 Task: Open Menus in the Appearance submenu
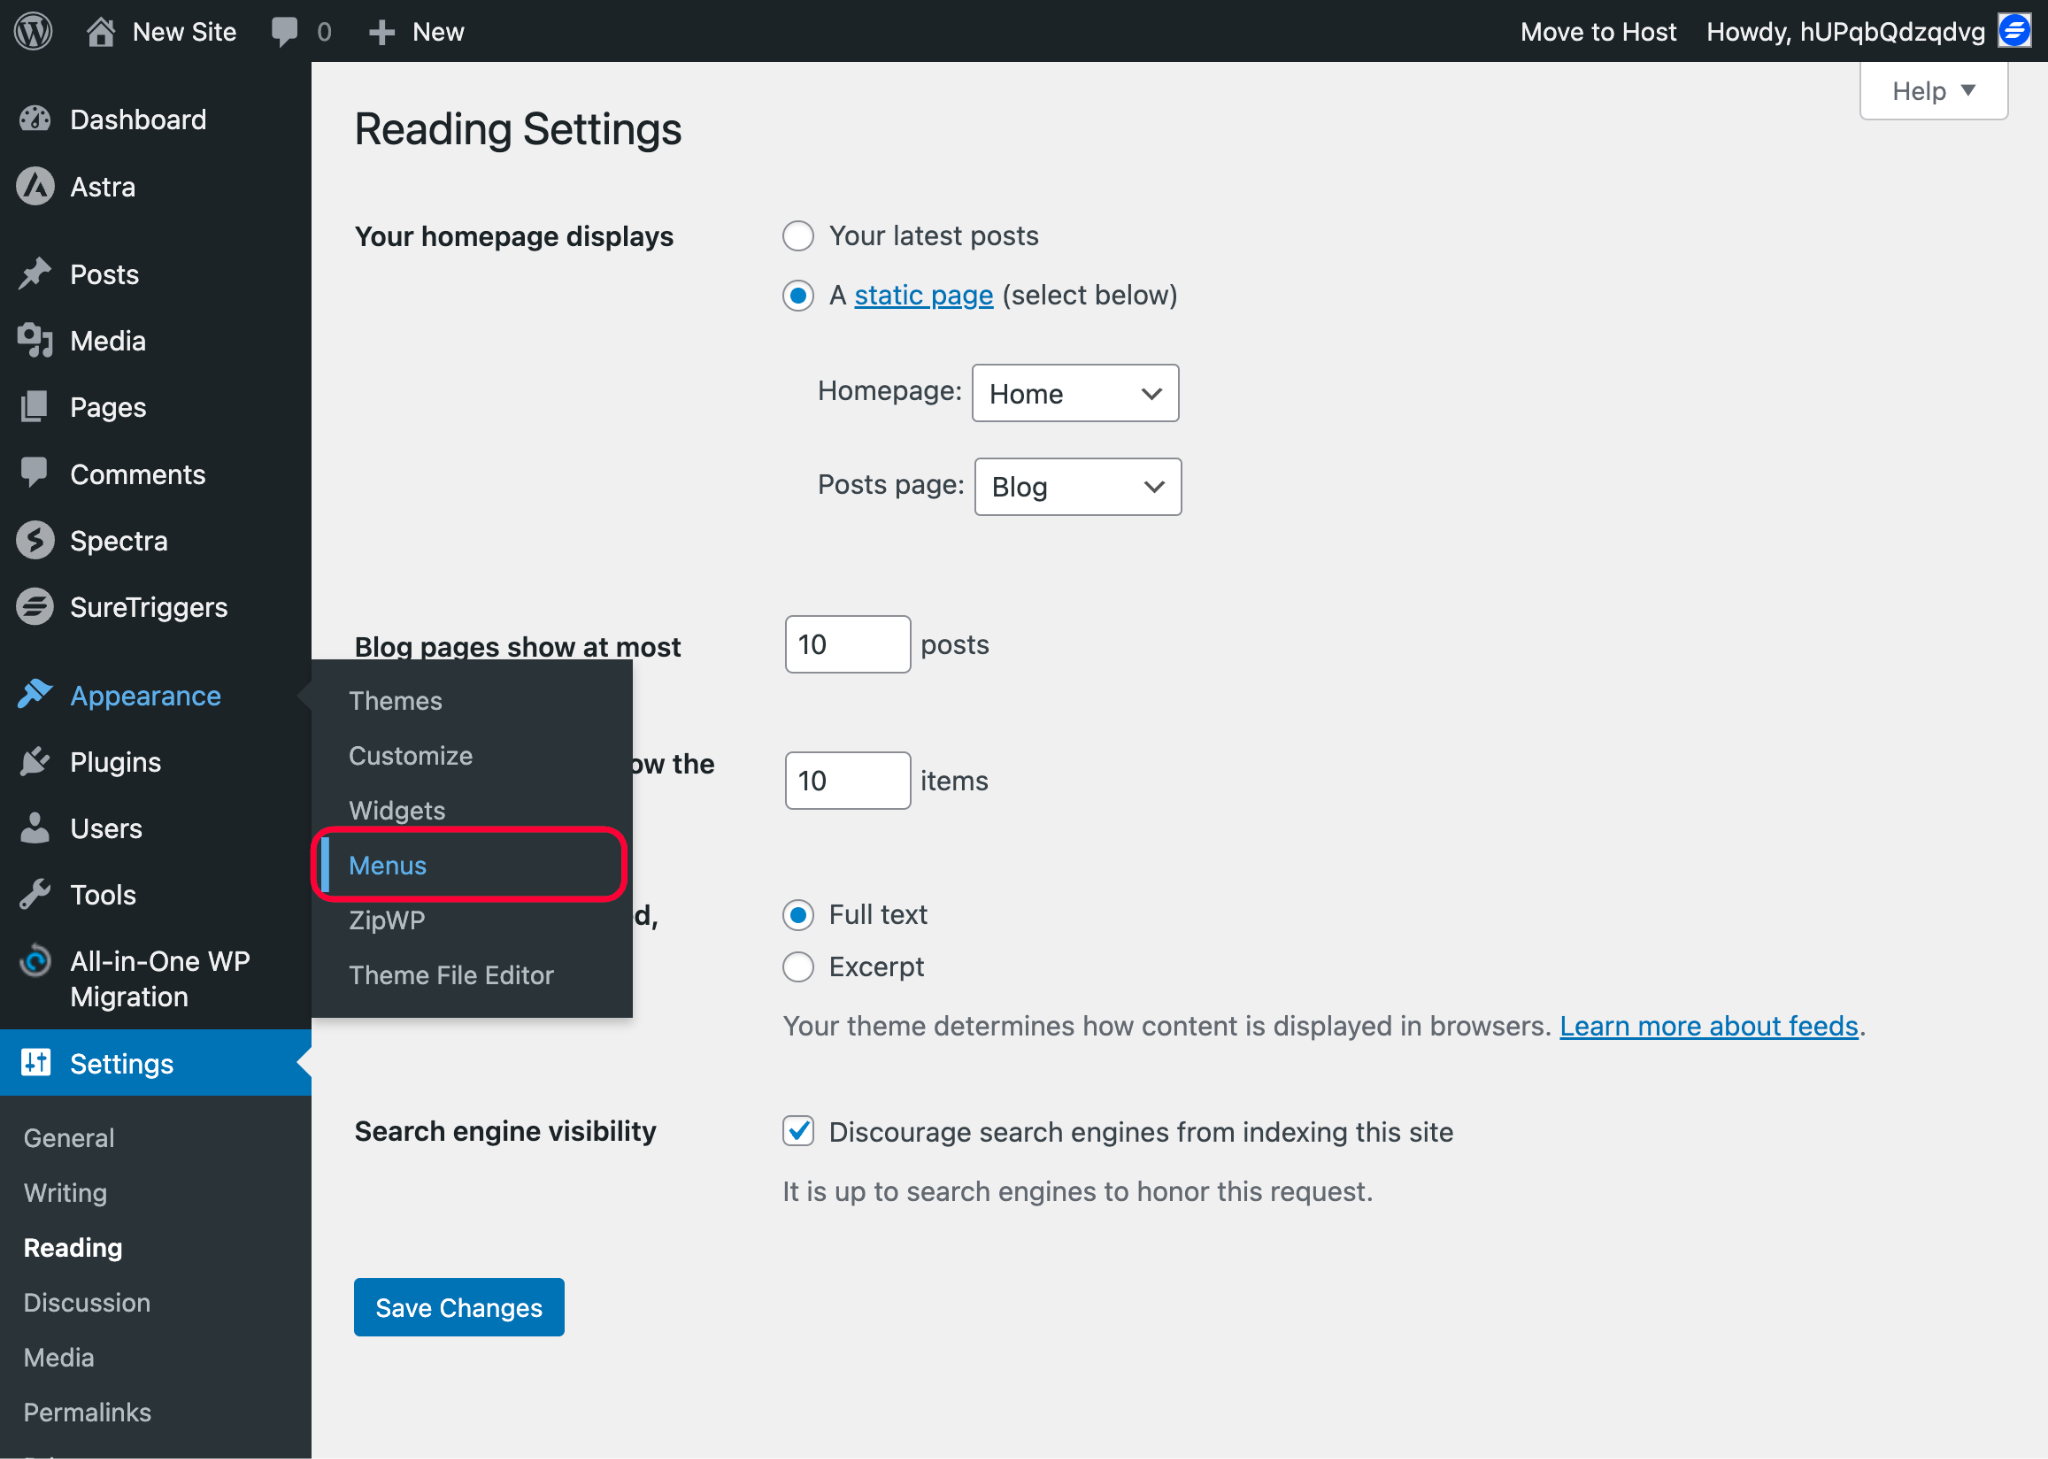388,865
